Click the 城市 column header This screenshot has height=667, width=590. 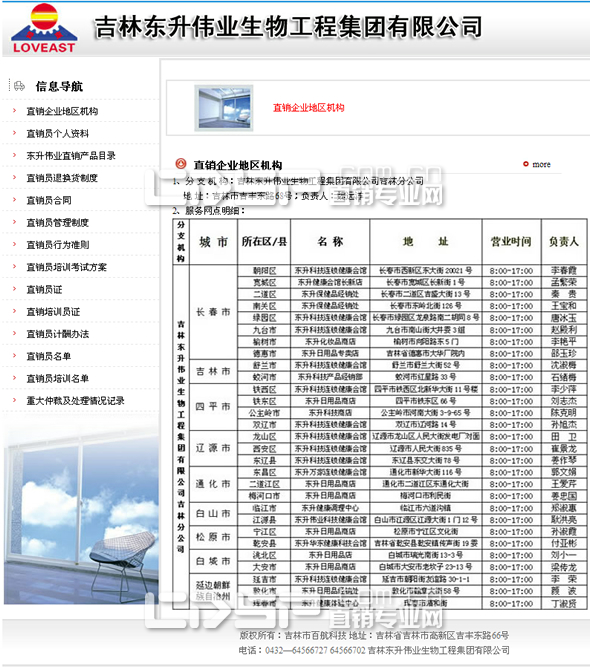click(x=213, y=242)
